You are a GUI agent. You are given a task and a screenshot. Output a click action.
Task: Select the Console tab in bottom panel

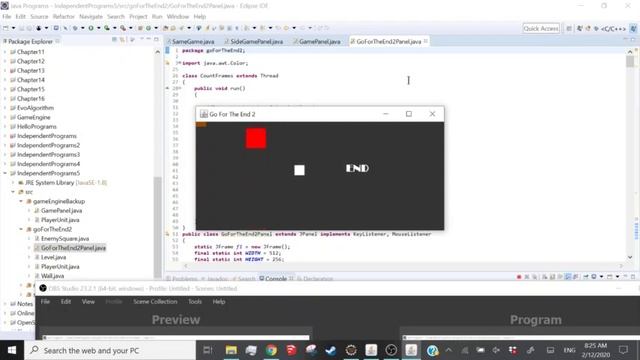click(276, 278)
